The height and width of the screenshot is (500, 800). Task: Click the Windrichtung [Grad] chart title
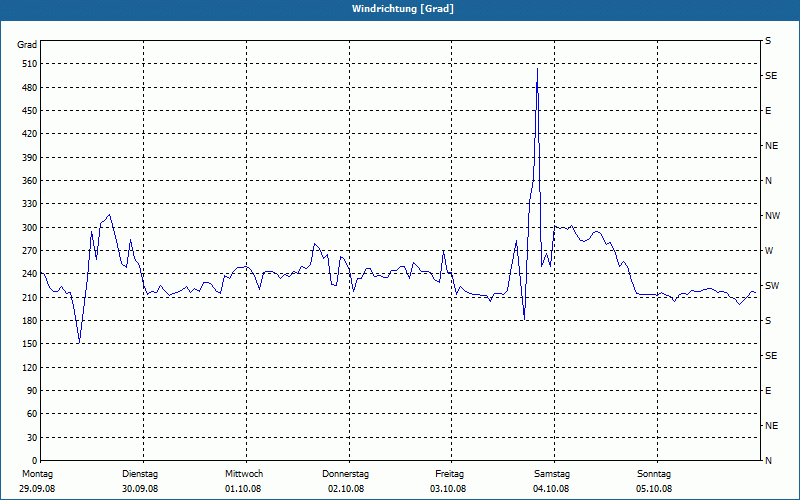pos(403,9)
